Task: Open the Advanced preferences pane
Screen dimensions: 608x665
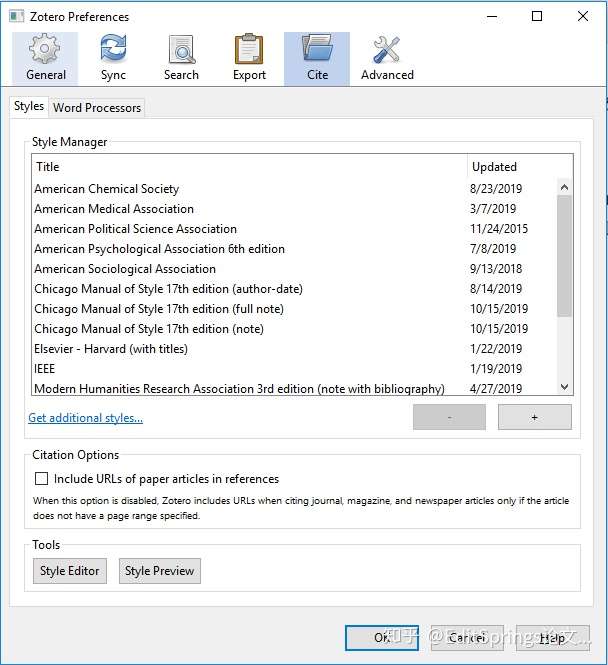Action: [x=387, y=59]
